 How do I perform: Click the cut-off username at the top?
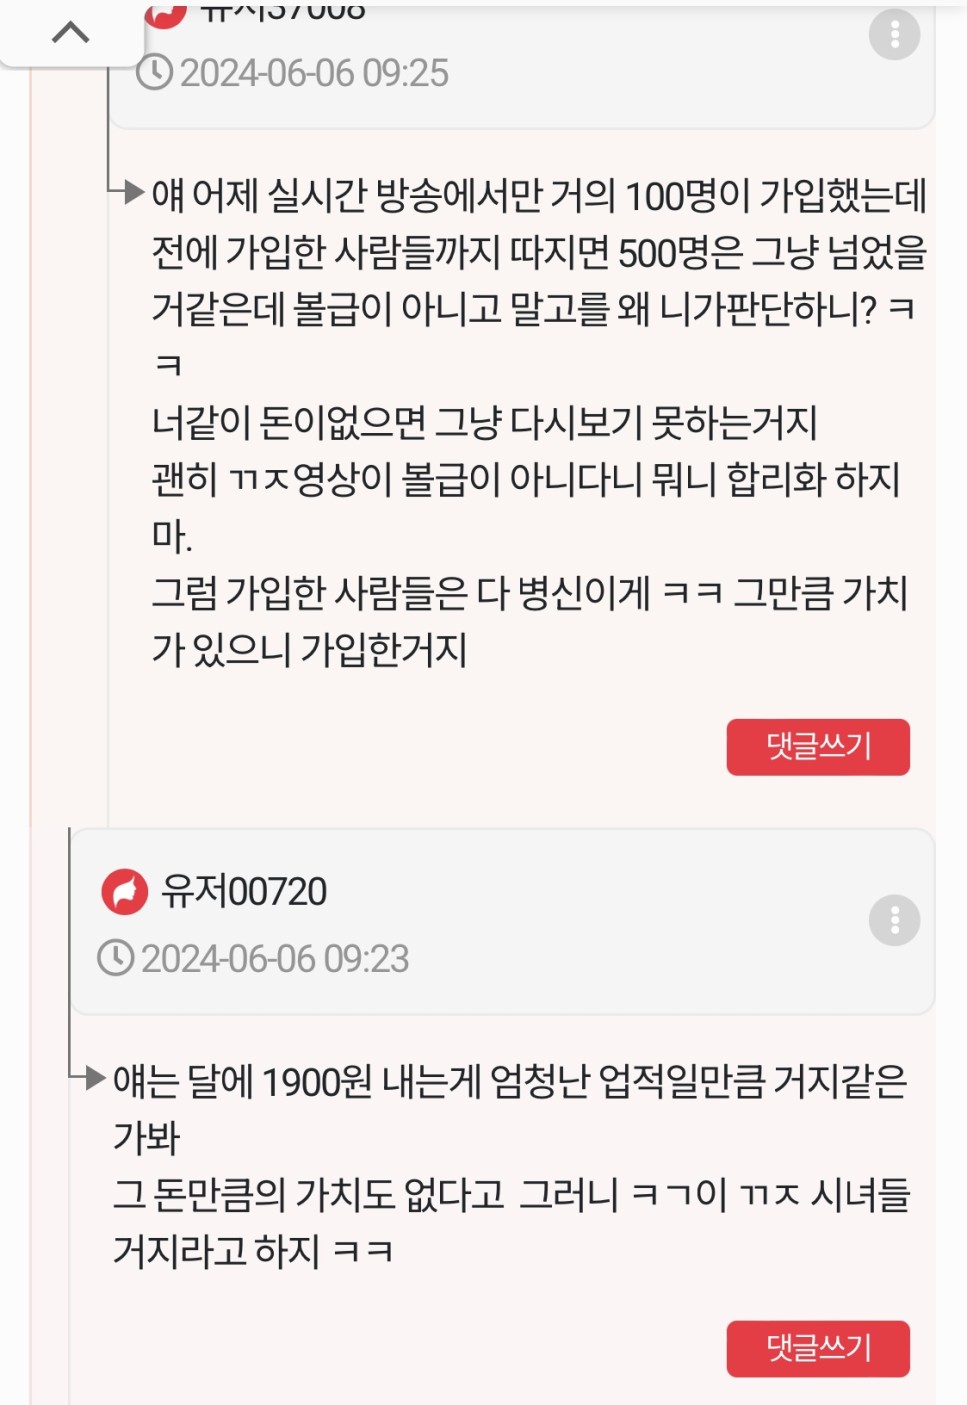click(283, 12)
